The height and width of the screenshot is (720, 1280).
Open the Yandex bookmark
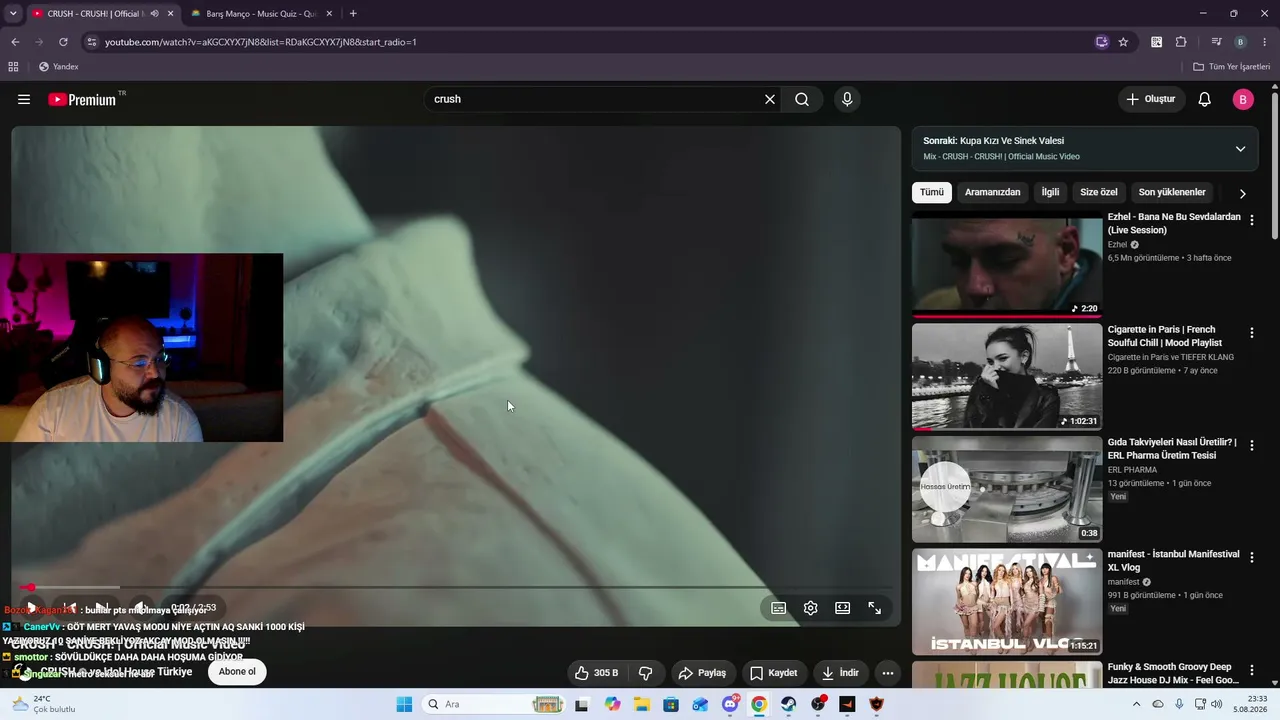click(x=59, y=67)
